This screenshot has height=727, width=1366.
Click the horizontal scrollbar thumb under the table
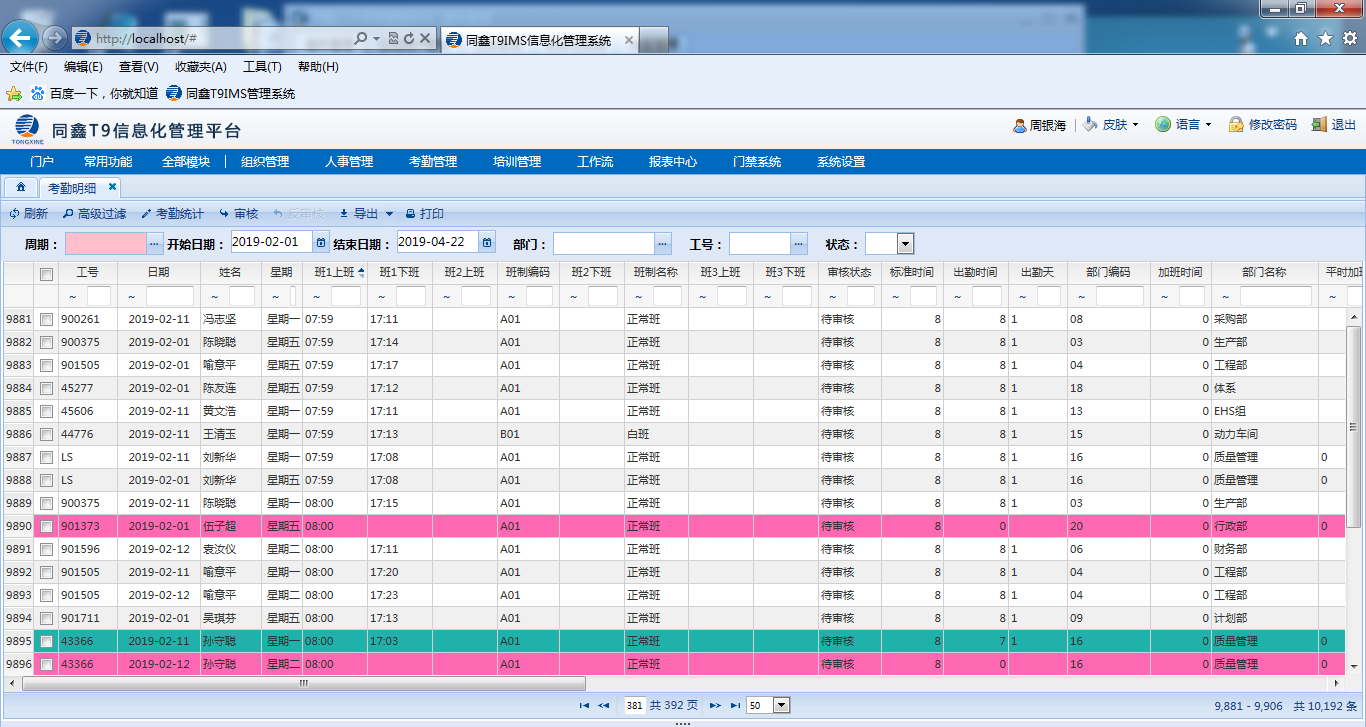[303, 684]
